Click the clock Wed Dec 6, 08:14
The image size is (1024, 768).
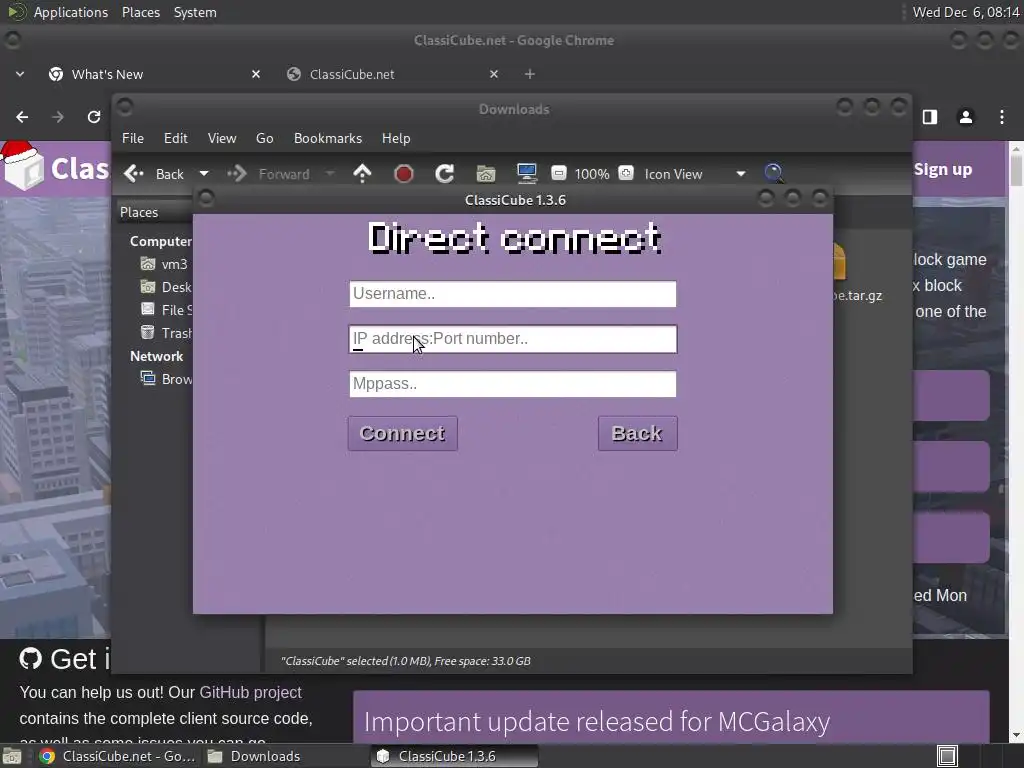point(966,12)
